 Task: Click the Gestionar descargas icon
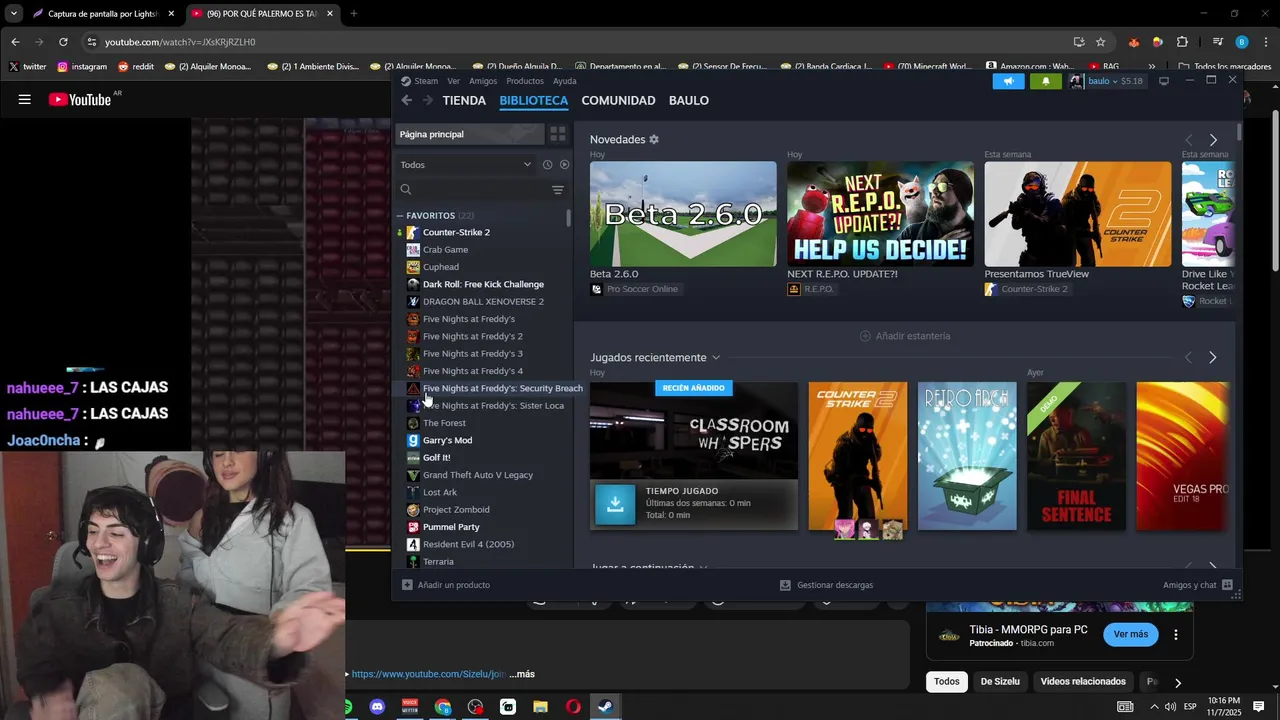(785, 585)
